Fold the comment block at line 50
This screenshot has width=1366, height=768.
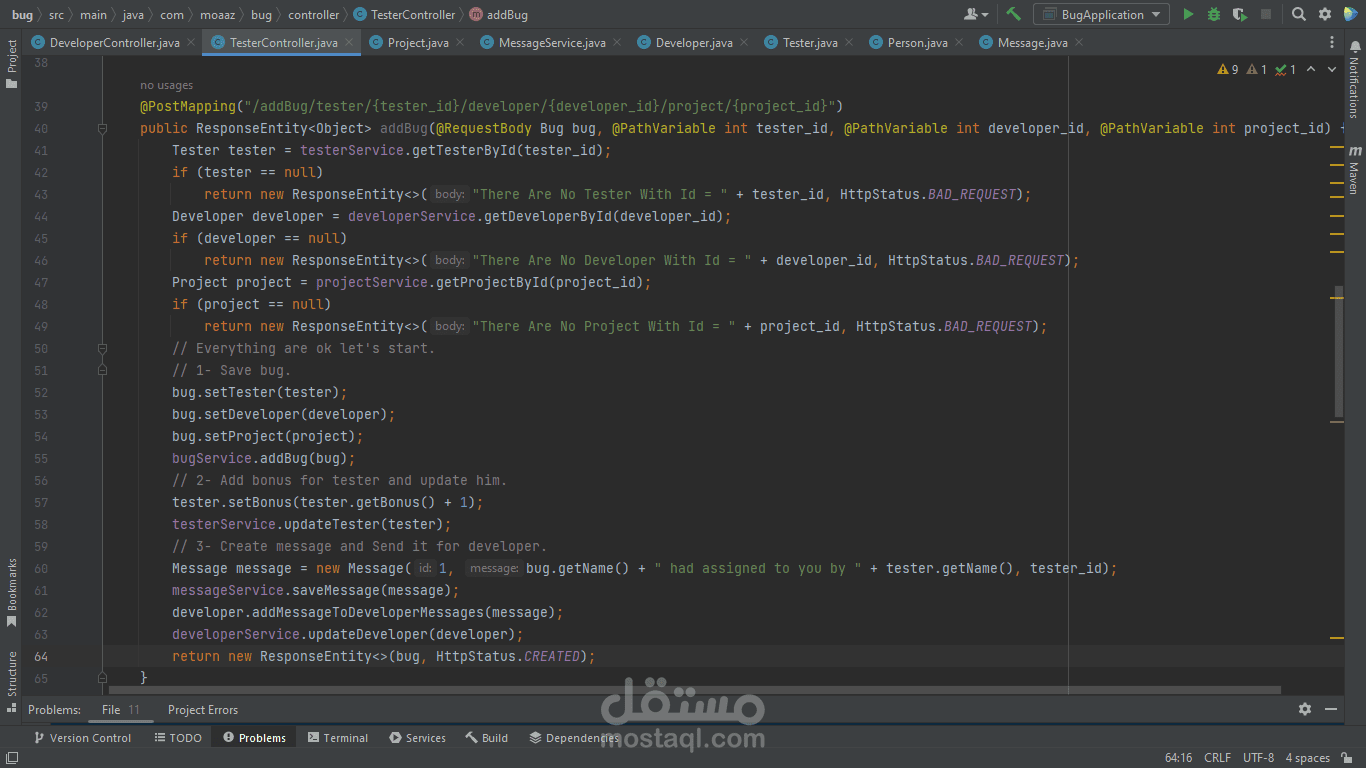coord(102,349)
